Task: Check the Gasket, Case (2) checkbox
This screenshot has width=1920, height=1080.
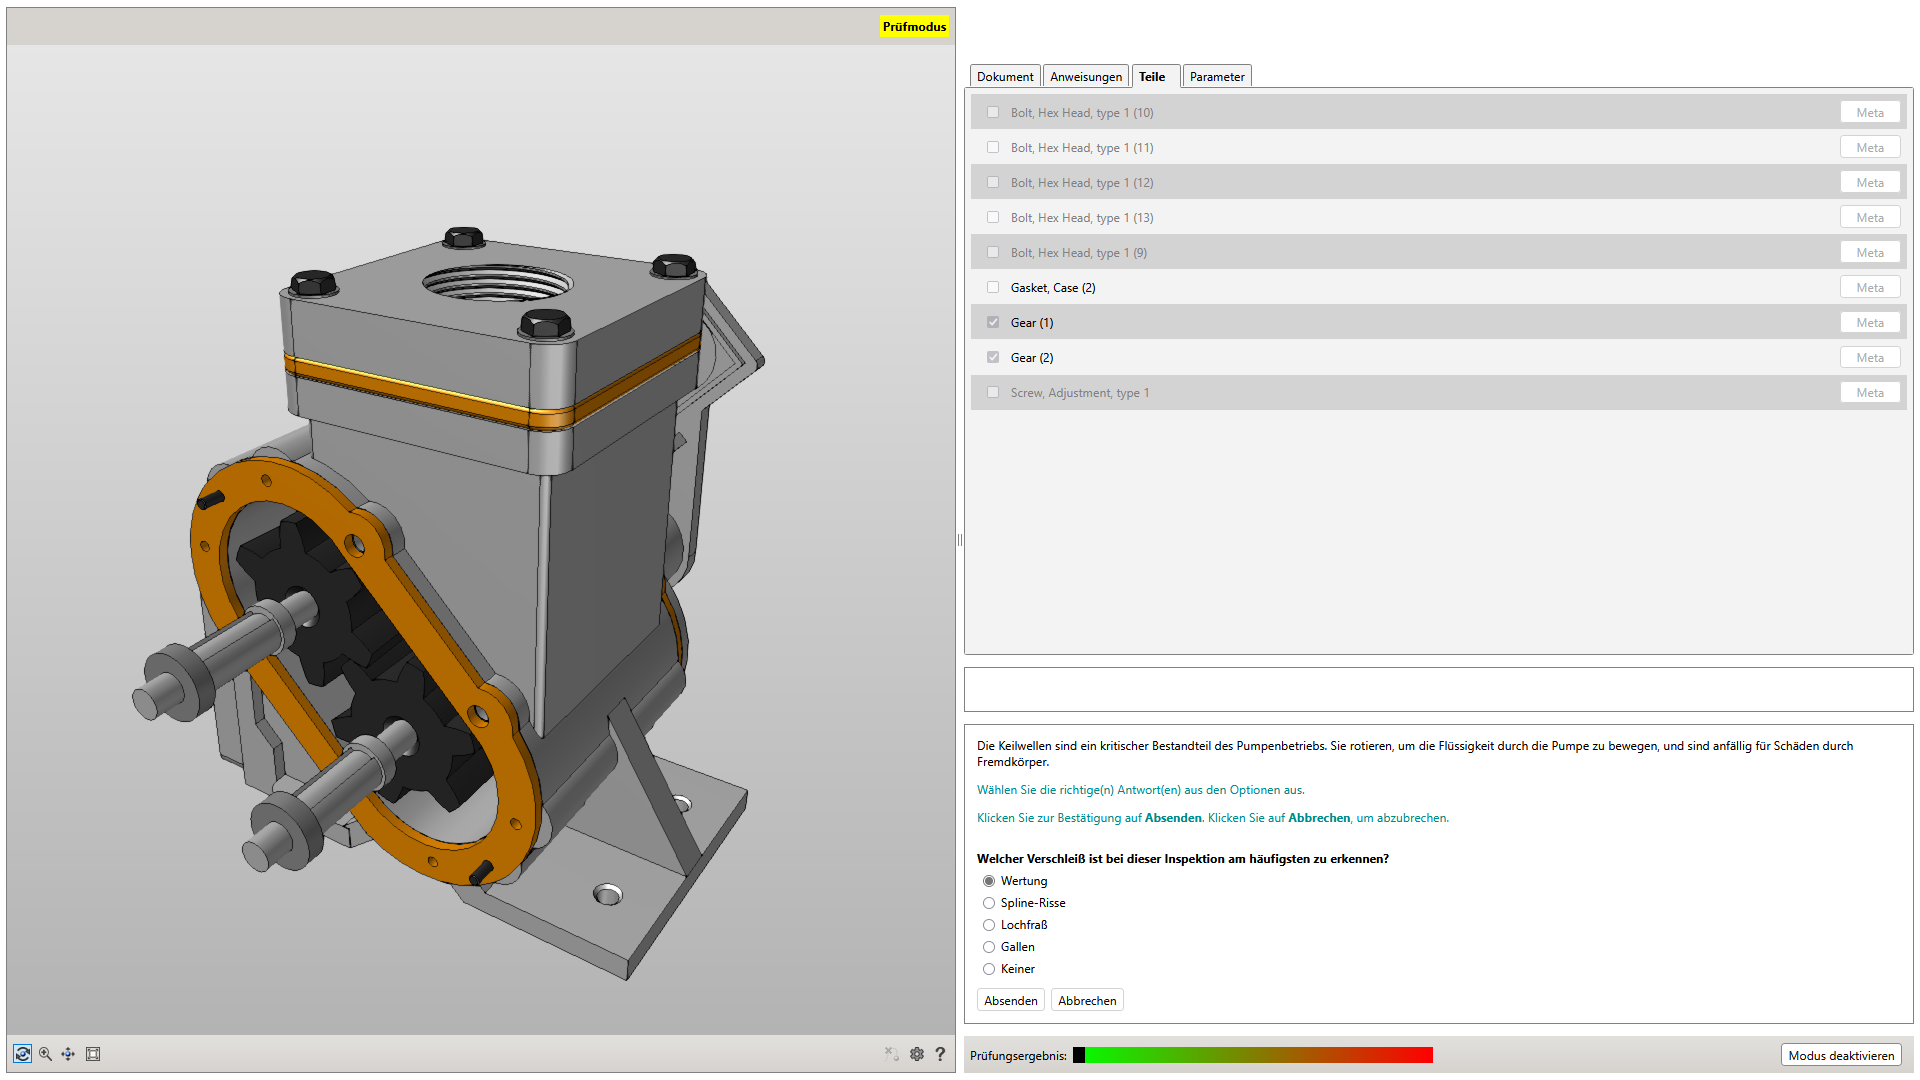Action: click(993, 287)
